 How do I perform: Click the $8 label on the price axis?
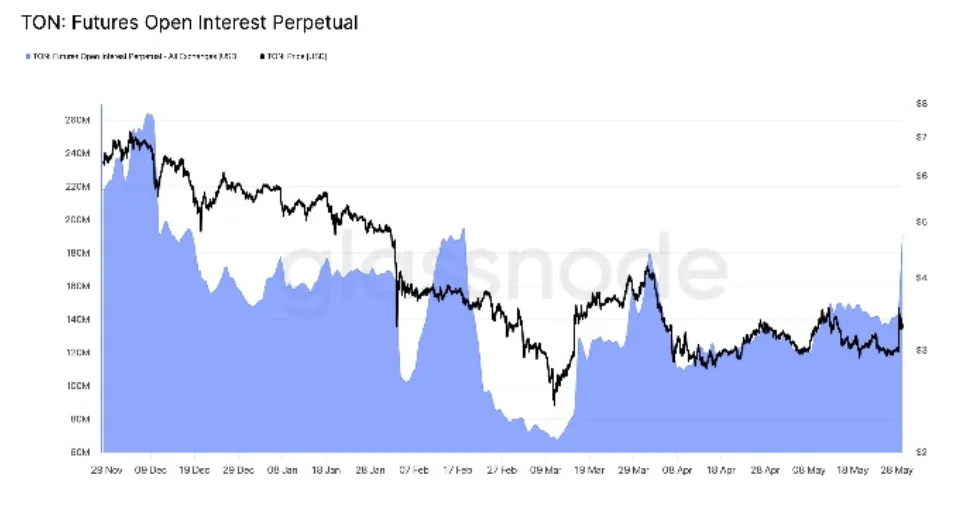coord(920,103)
